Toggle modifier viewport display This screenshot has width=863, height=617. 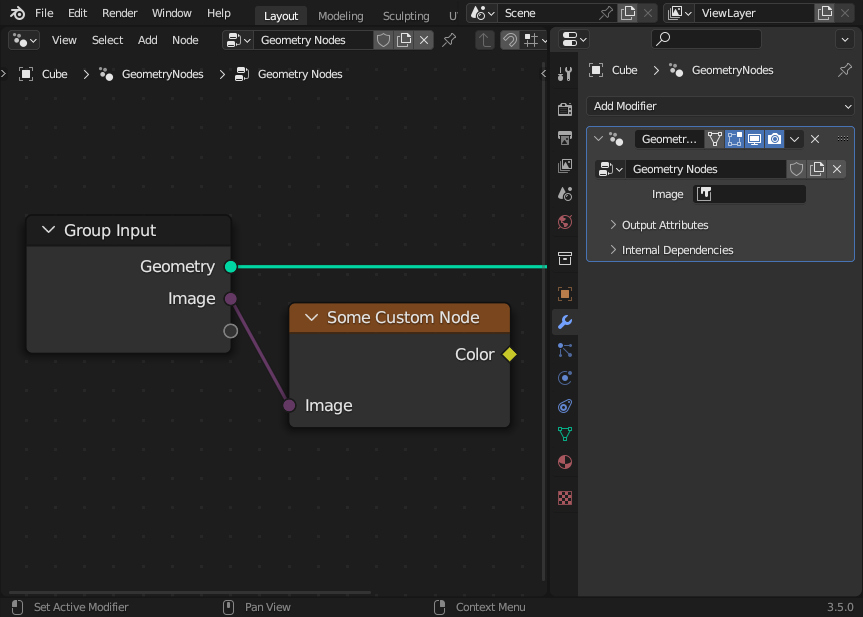(x=754, y=139)
